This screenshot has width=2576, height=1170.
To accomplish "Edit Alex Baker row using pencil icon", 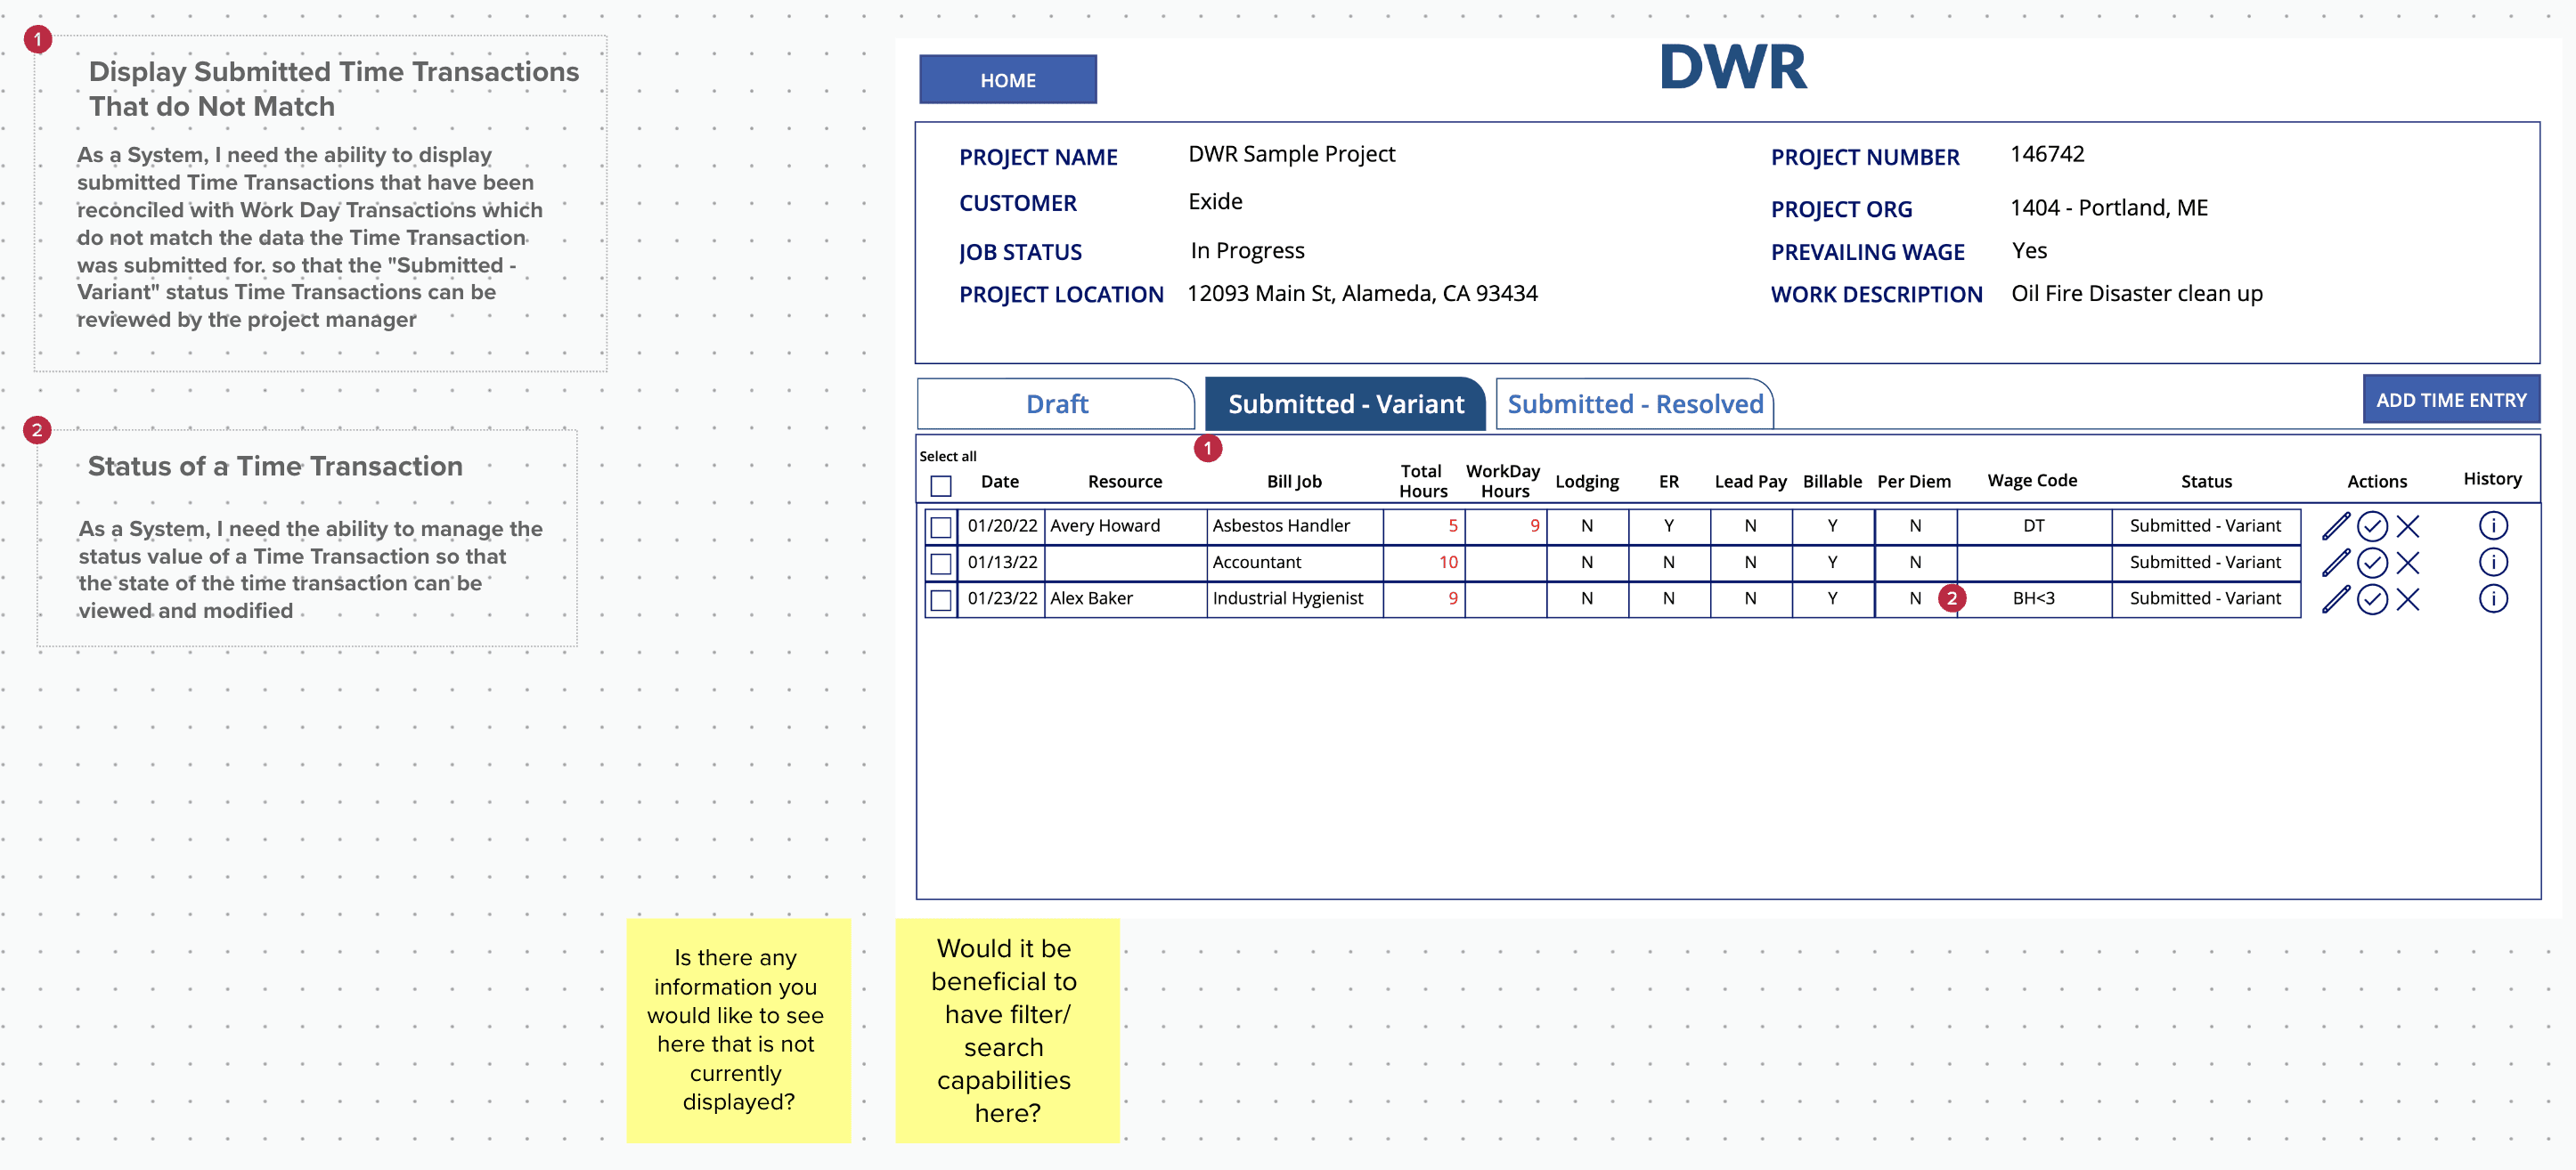I will click(2335, 599).
